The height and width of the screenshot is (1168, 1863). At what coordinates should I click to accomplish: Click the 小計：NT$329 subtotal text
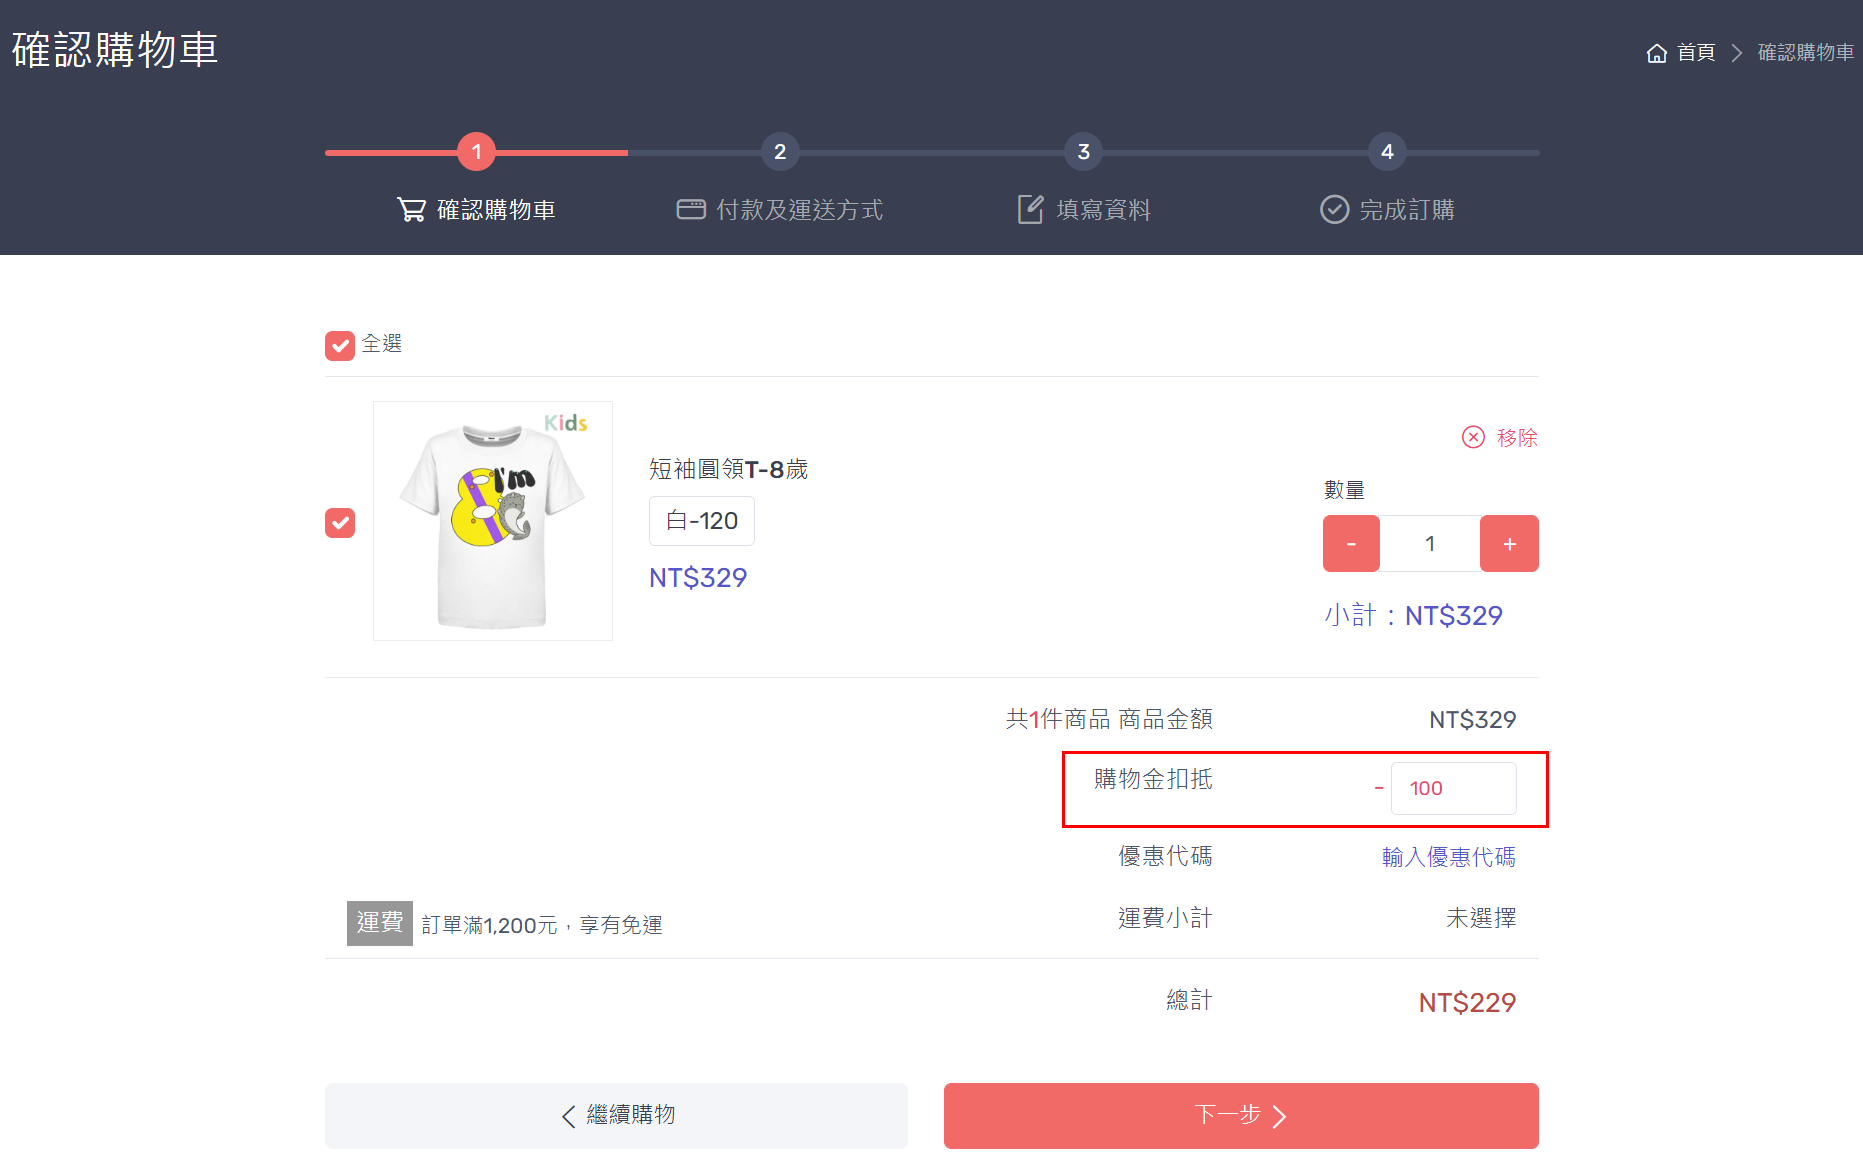pyautogui.click(x=1413, y=615)
